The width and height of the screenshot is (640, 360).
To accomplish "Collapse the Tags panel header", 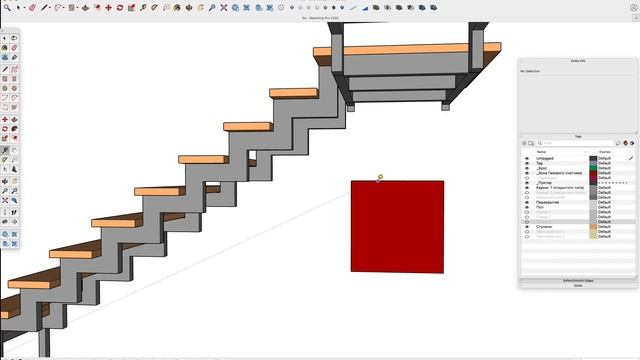I will 578,137.
